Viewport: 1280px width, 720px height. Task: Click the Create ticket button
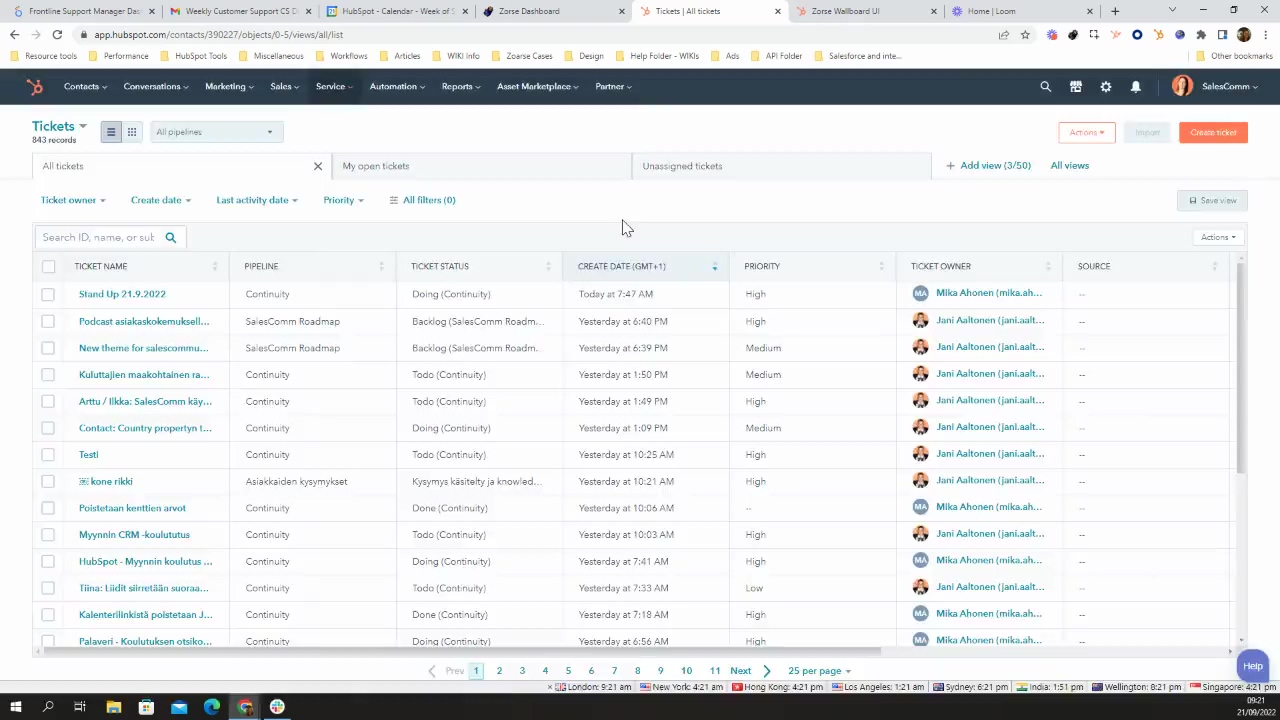pos(1213,132)
